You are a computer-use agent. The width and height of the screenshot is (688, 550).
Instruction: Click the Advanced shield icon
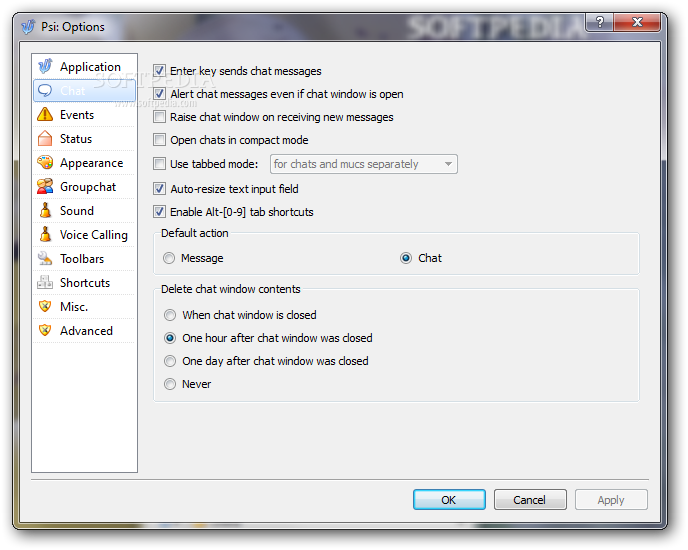(x=45, y=330)
